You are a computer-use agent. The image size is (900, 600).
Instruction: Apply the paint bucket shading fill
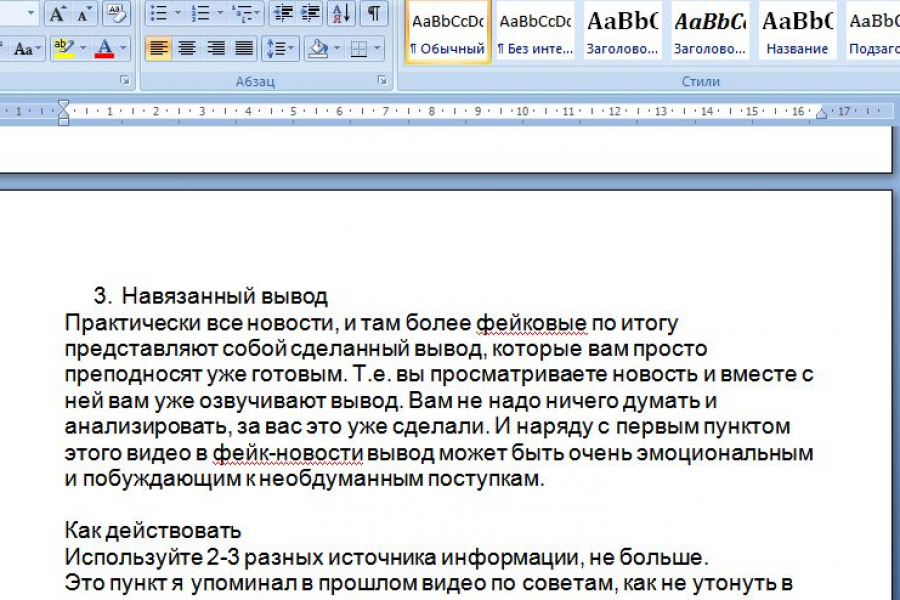pos(317,48)
